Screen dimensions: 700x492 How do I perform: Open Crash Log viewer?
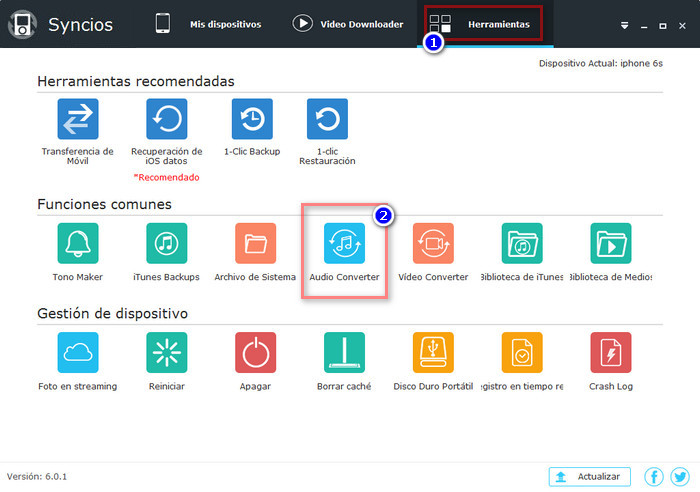[x=611, y=352]
